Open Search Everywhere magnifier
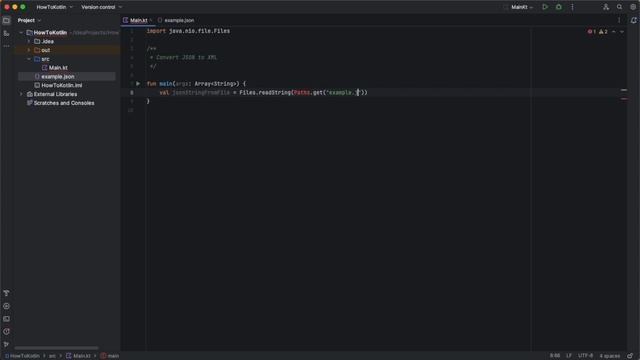Viewport: 640px width, 360px height. pyautogui.click(x=619, y=7)
